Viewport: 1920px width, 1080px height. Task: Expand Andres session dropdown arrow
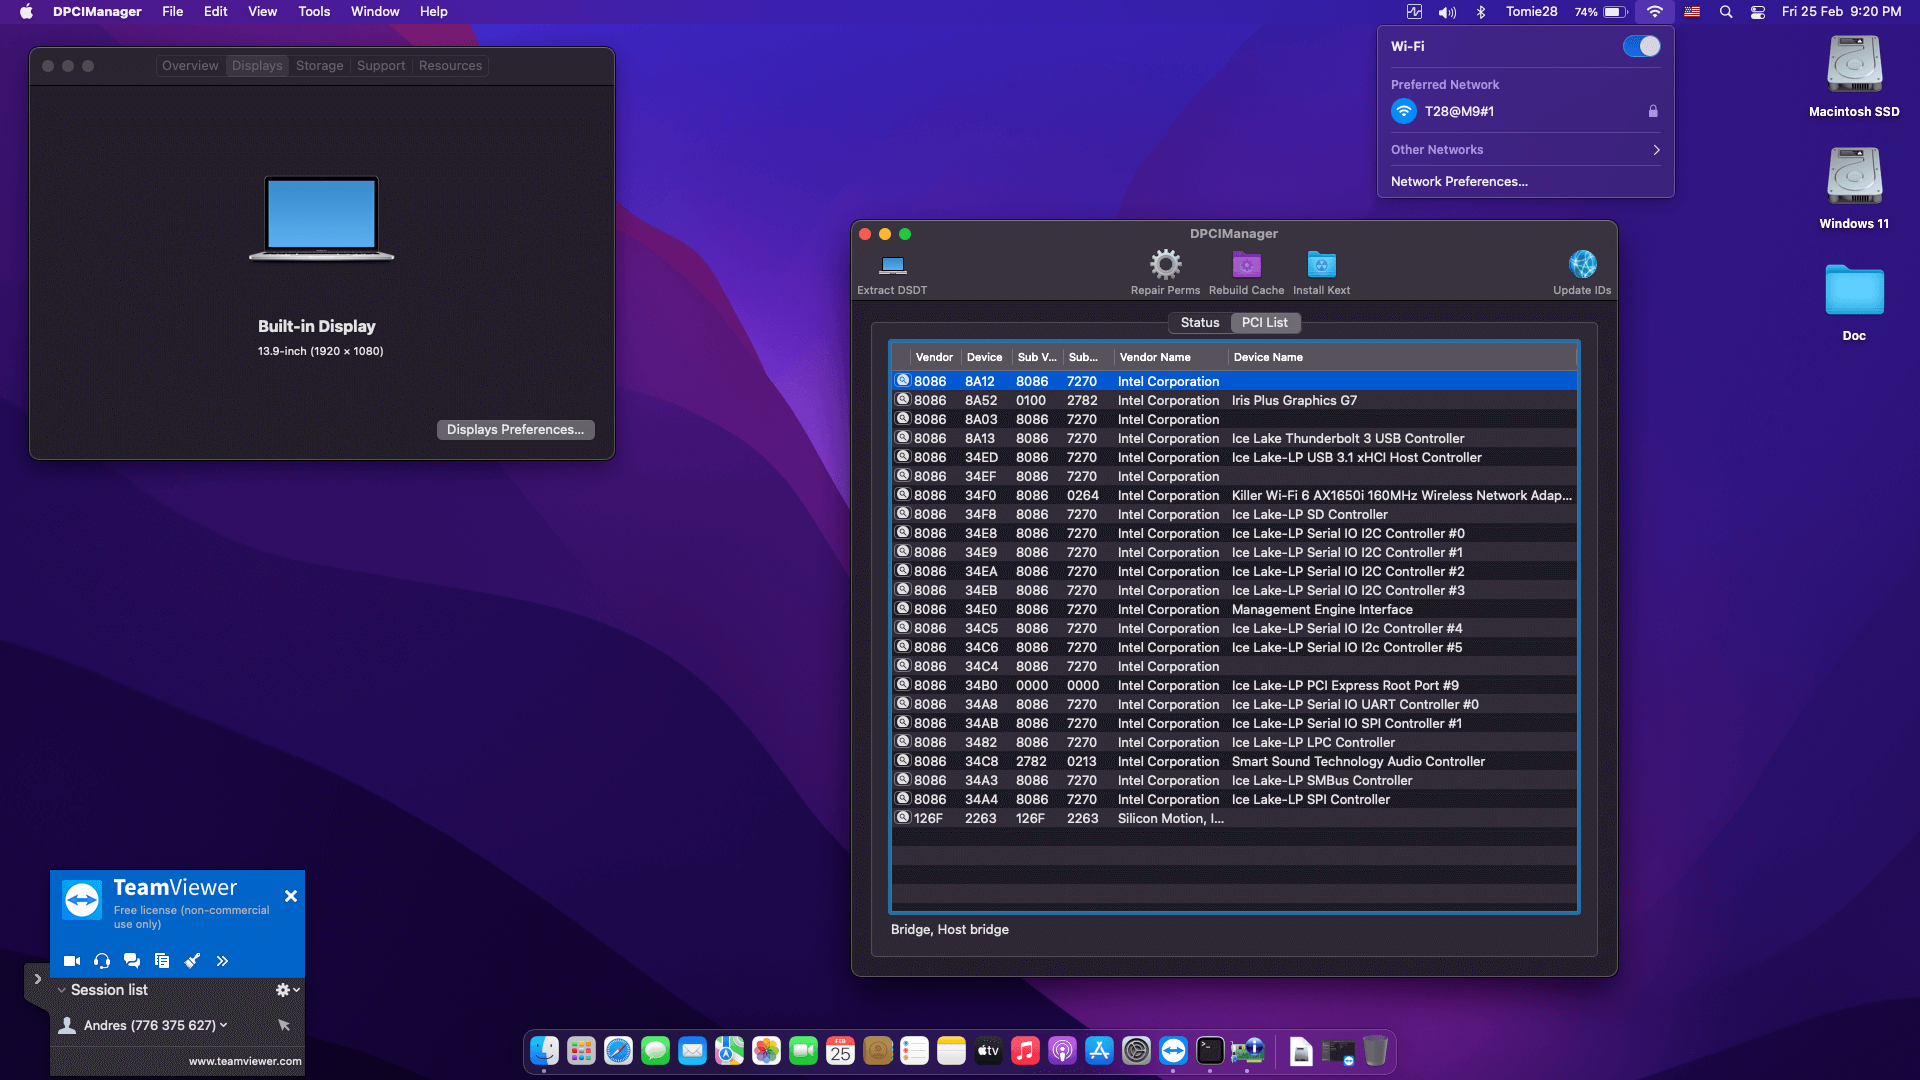(x=223, y=1025)
